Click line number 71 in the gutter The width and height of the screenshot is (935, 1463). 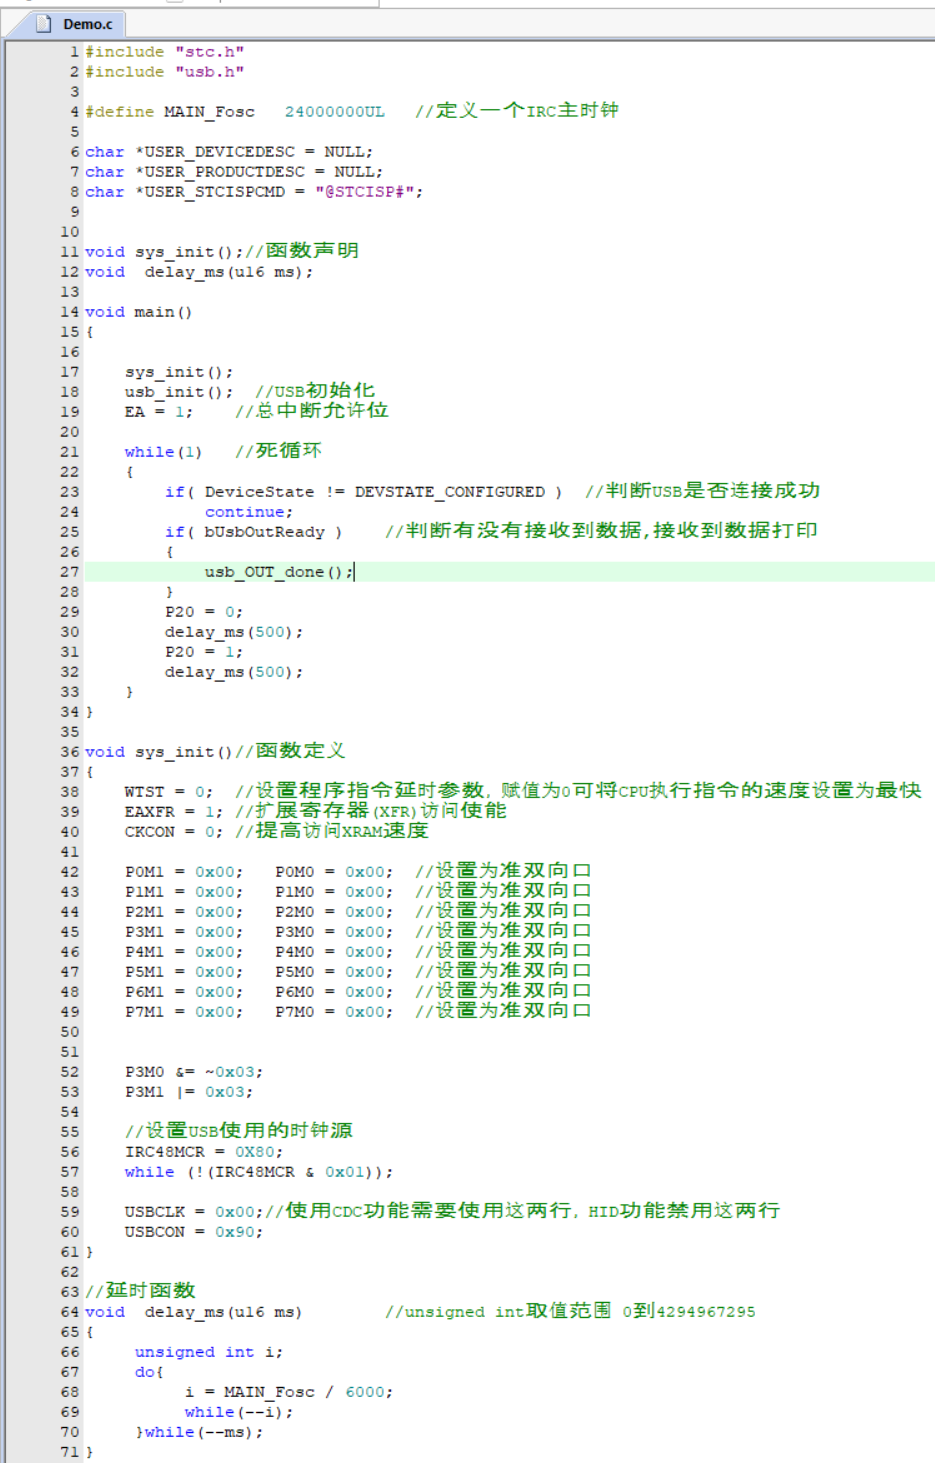pyautogui.click(x=69, y=1452)
